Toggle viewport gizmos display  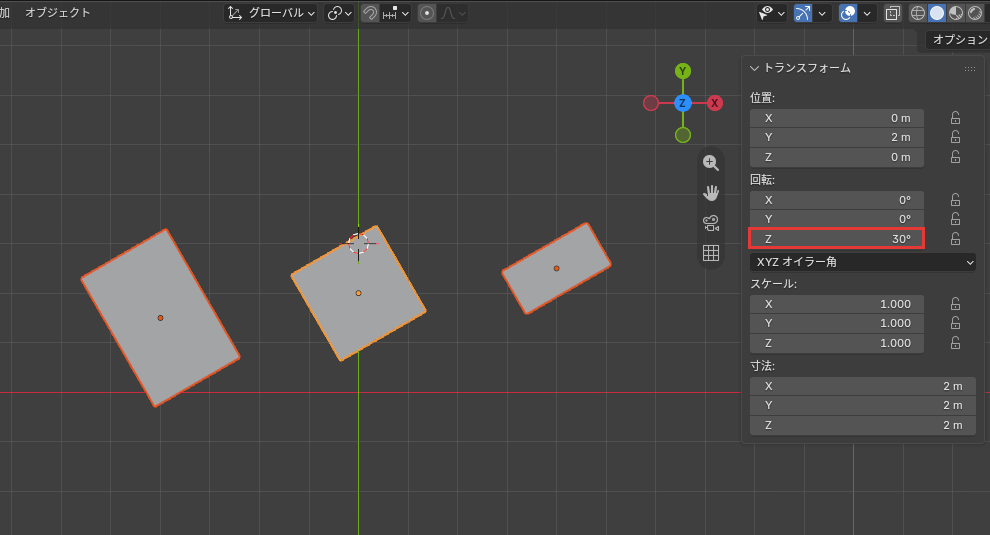tap(802, 13)
